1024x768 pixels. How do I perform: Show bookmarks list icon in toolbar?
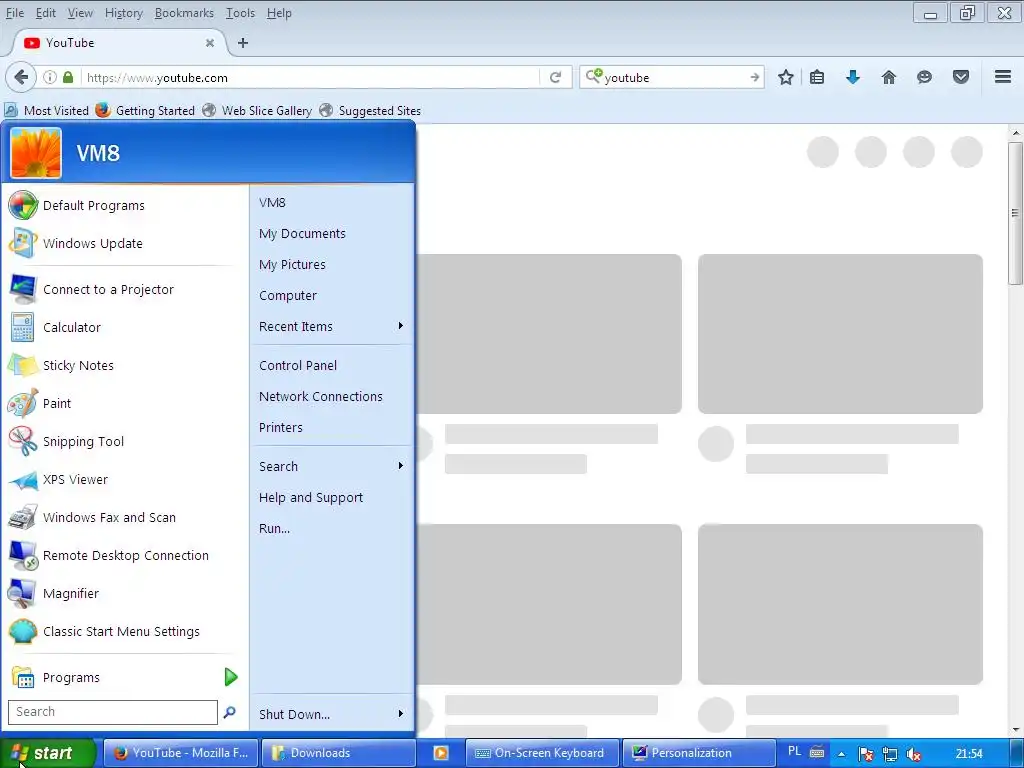pyautogui.click(x=817, y=78)
